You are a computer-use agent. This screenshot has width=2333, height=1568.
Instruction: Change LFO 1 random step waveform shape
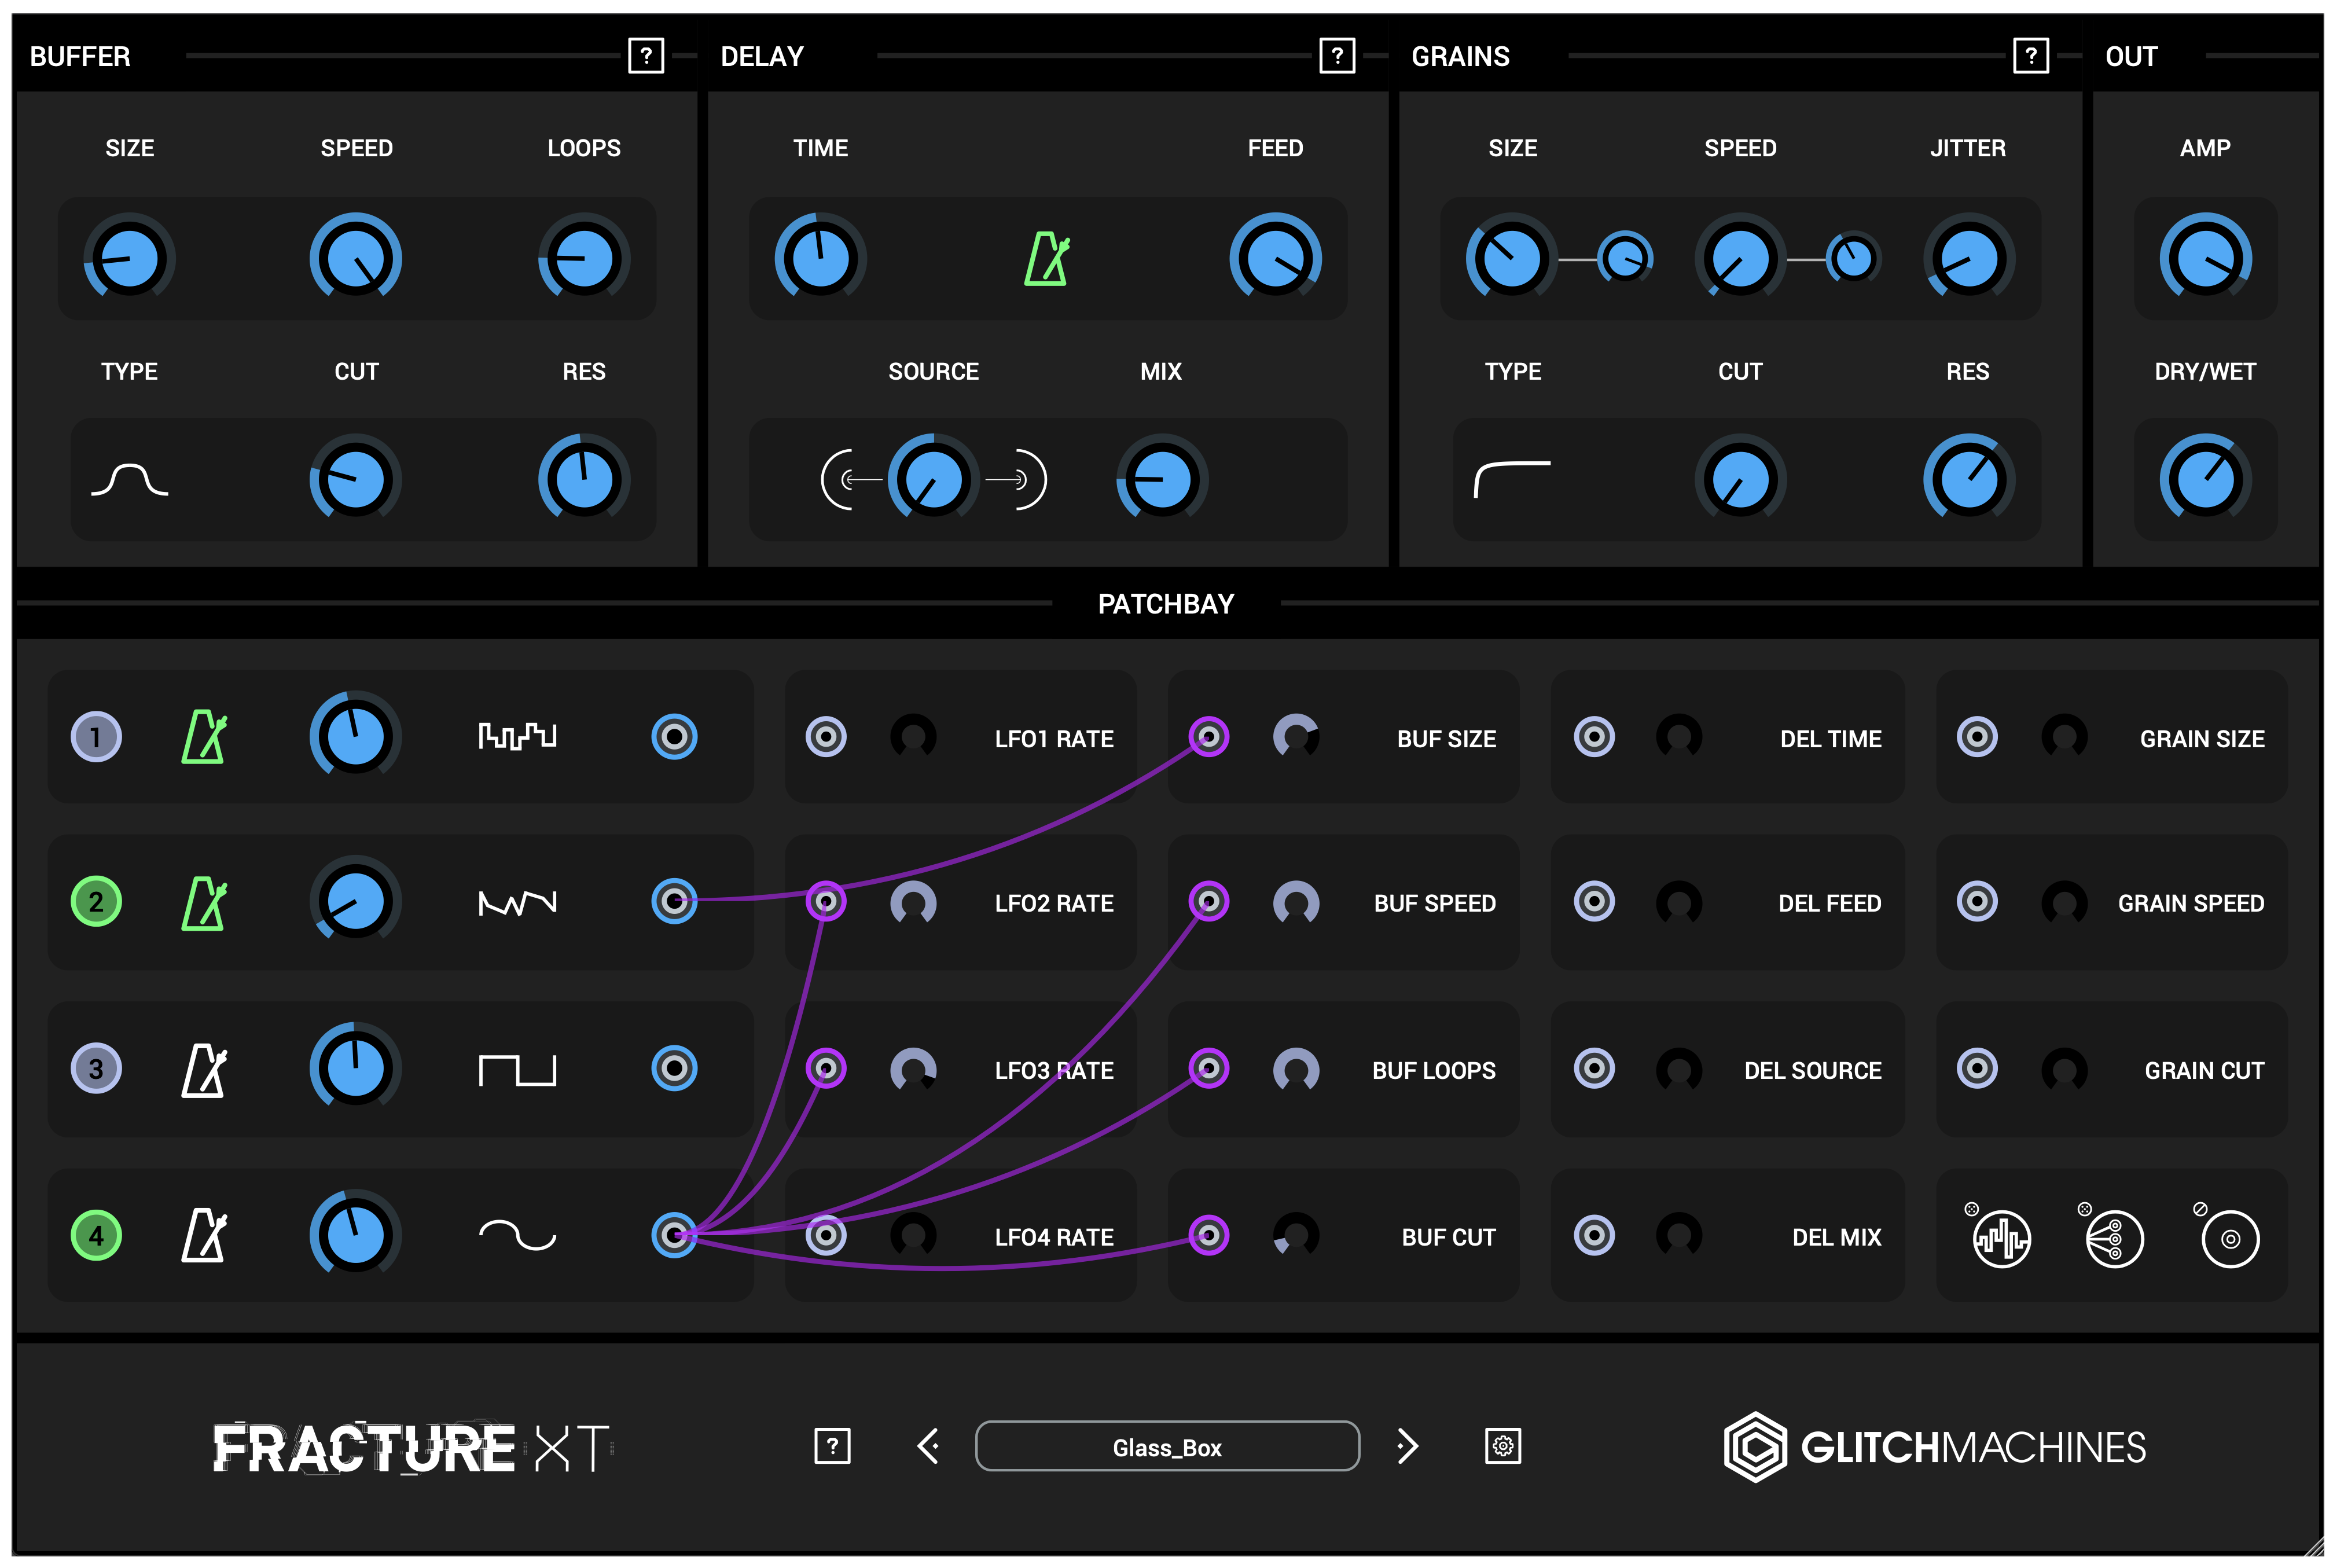pos(517,737)
